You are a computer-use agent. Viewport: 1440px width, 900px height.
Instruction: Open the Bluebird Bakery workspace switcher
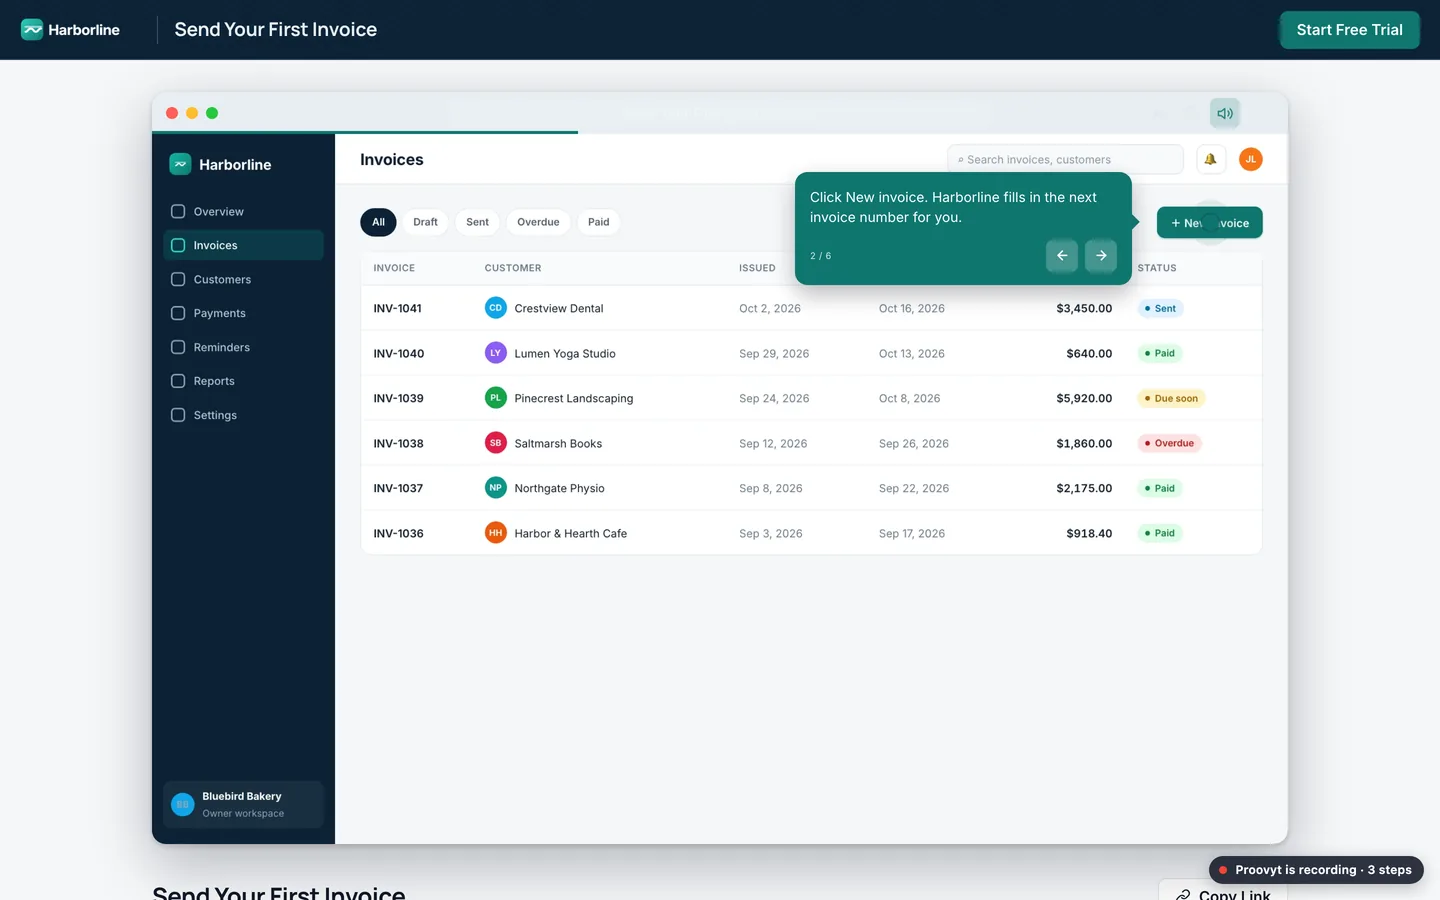[243, 805]
